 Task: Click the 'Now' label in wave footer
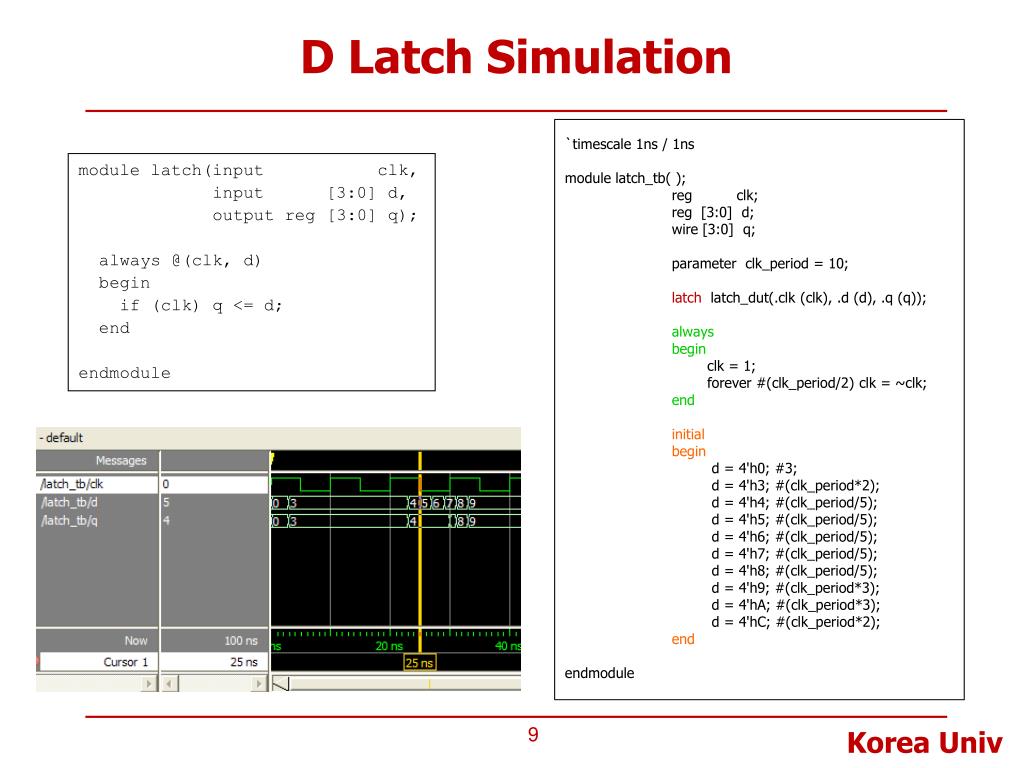coord(136,641)
